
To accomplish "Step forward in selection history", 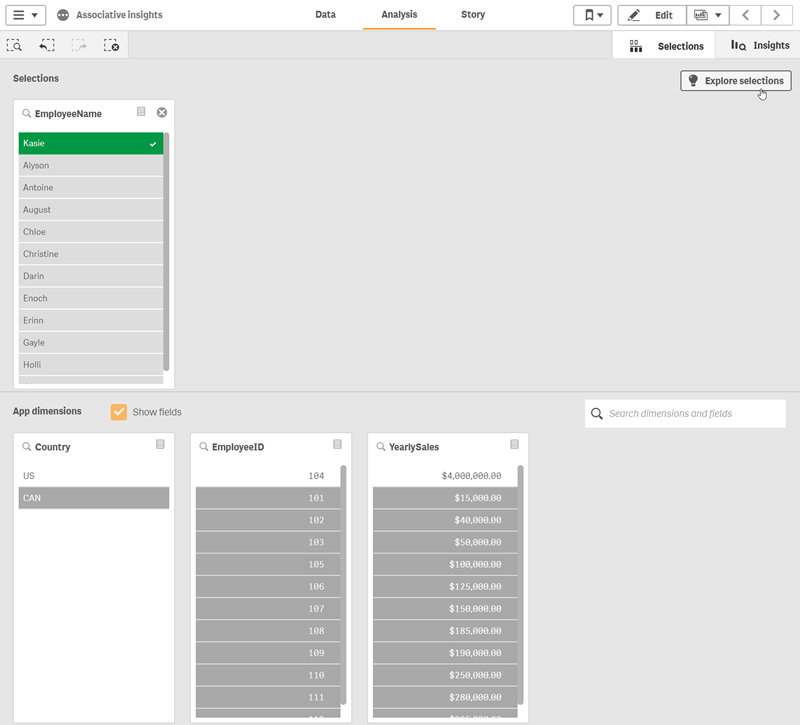I will pos(78,45).
